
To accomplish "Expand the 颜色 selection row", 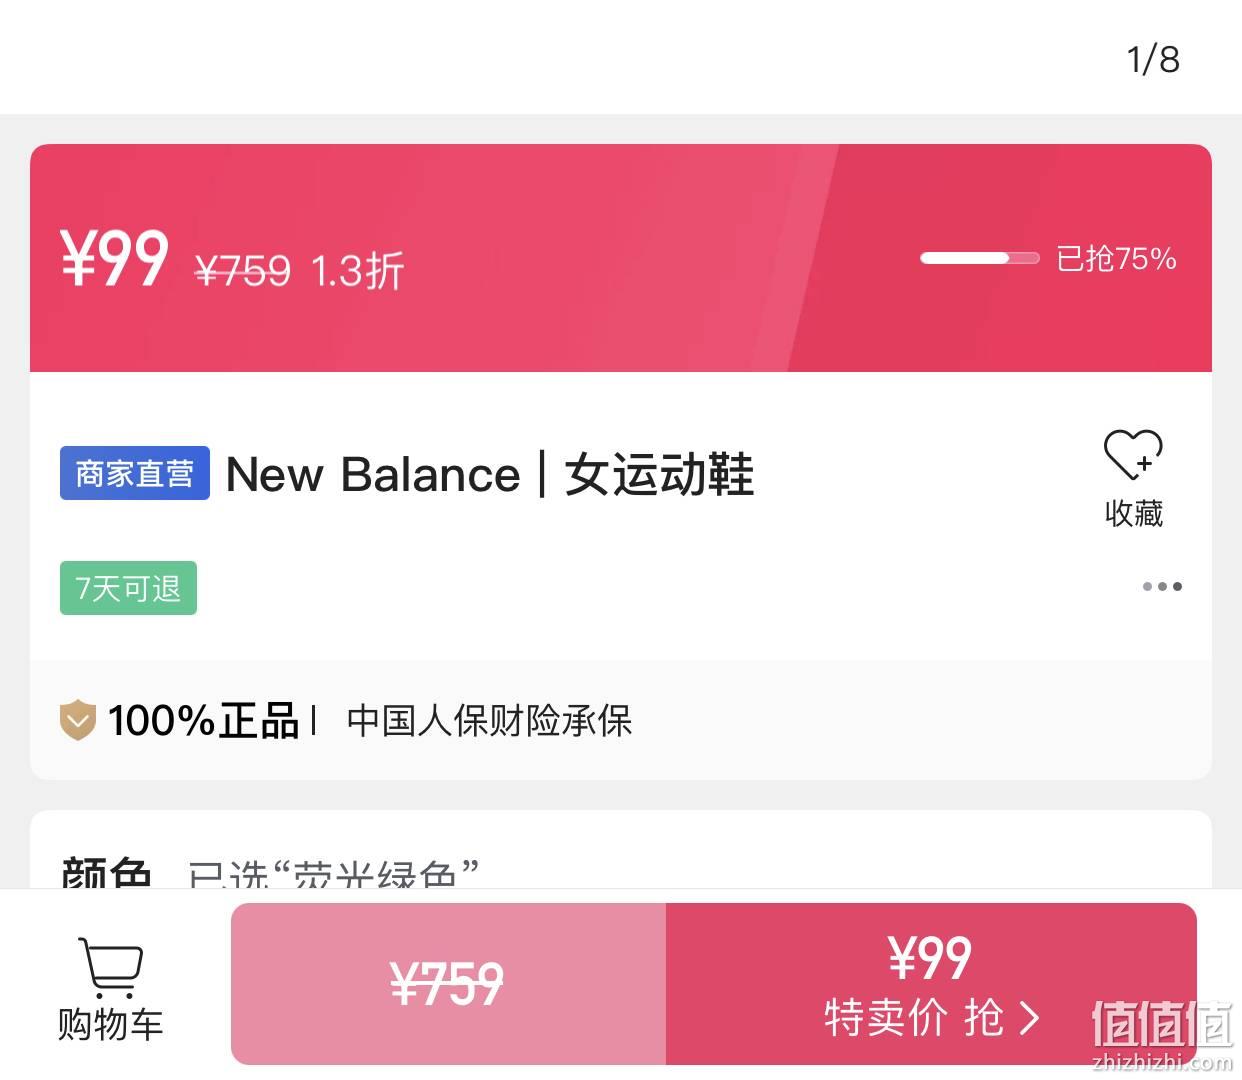I will click(621, 868).
